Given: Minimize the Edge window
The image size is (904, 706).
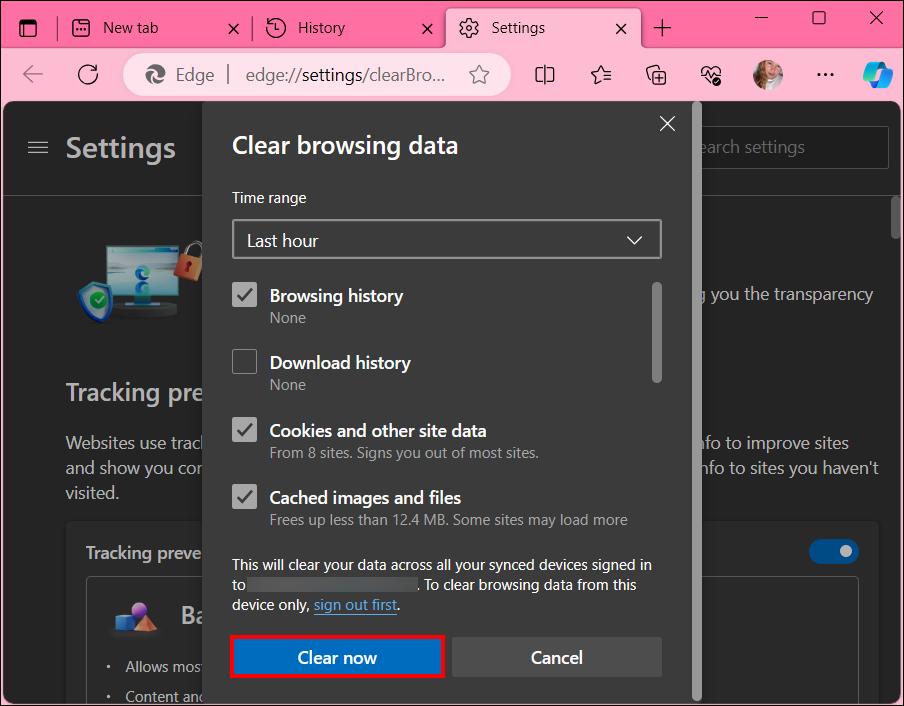Looking at the screenshot, I should coord(762,18).
